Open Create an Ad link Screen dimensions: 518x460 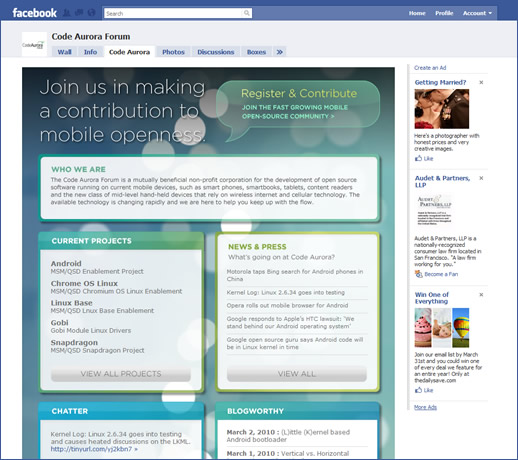pyautogui.click(x=430, y=68)
